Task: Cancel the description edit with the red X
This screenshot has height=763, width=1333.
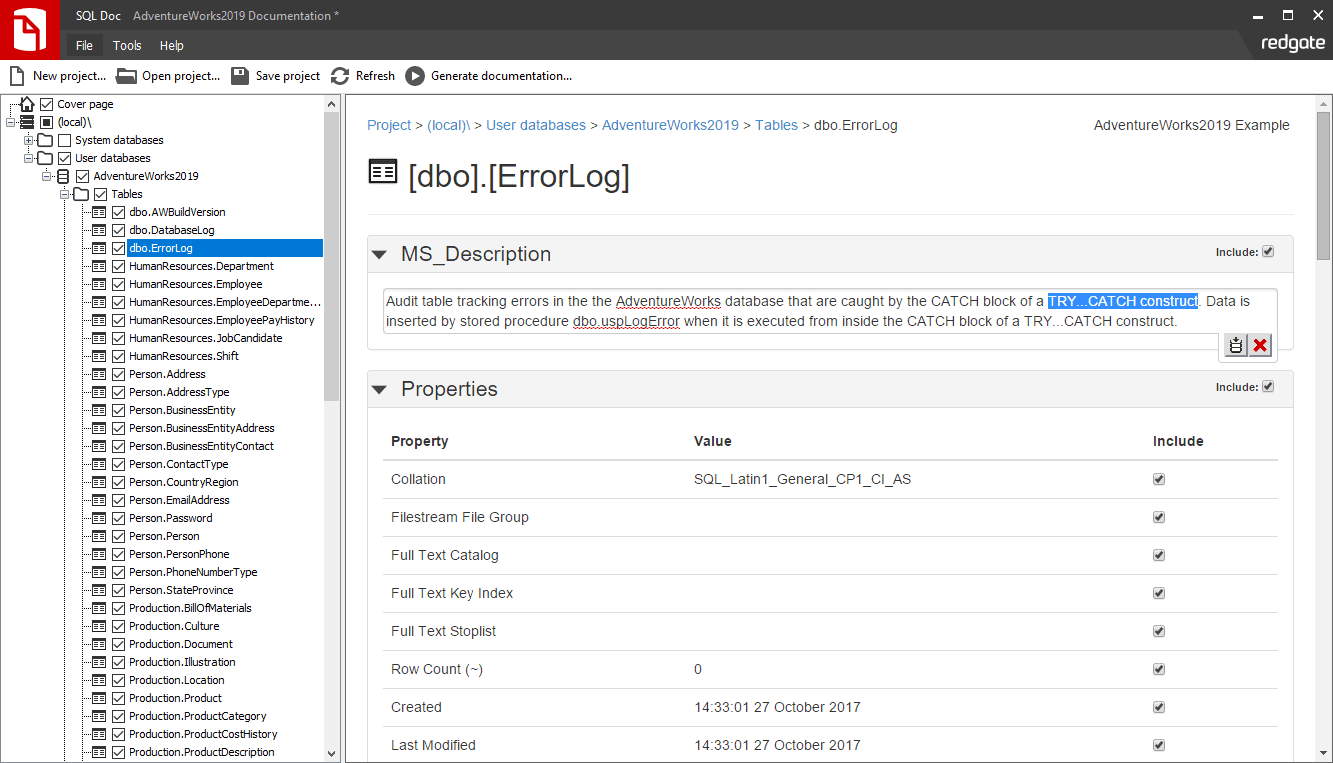Action: pyautogui.click(x=1260, y=344)
